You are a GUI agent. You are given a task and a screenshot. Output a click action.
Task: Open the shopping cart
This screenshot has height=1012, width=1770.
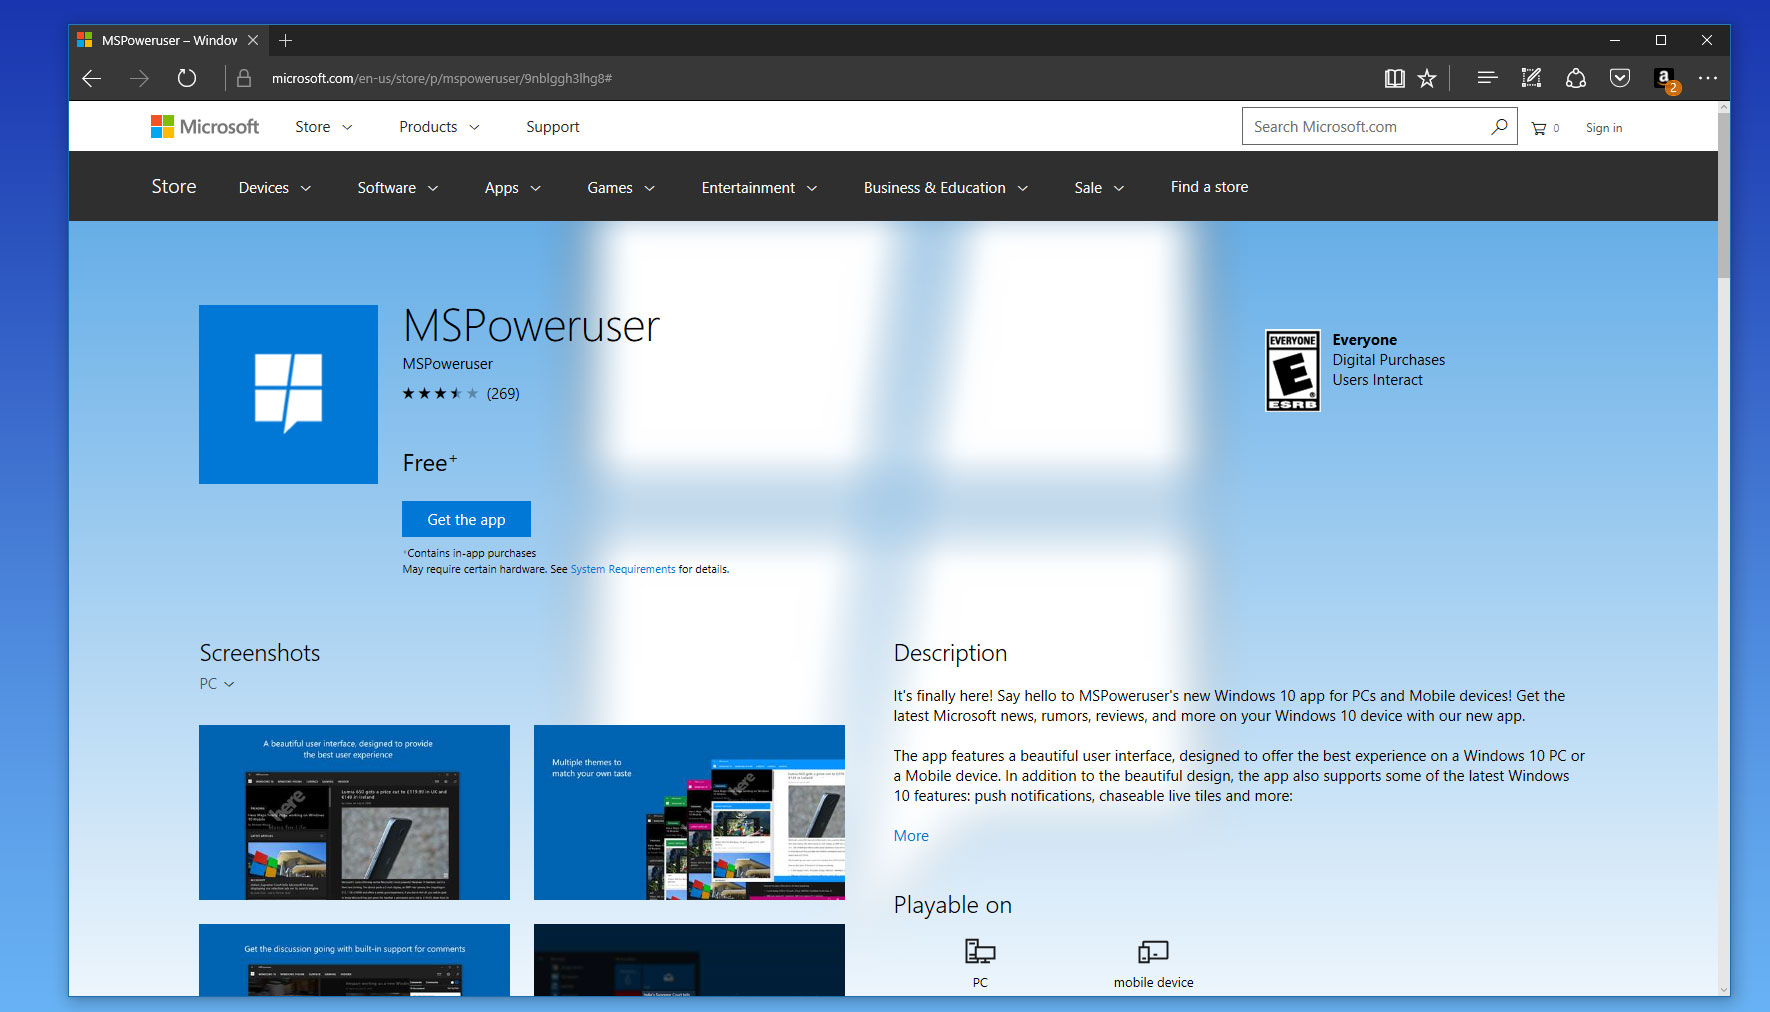pyautogui.click(x=1545, y=128)
